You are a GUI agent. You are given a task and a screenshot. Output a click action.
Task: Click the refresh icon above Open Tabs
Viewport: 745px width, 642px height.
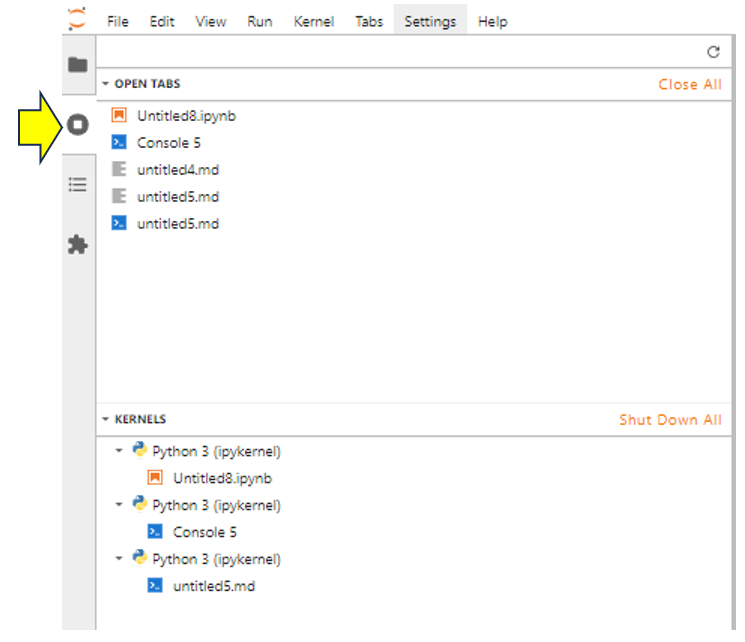713,52
